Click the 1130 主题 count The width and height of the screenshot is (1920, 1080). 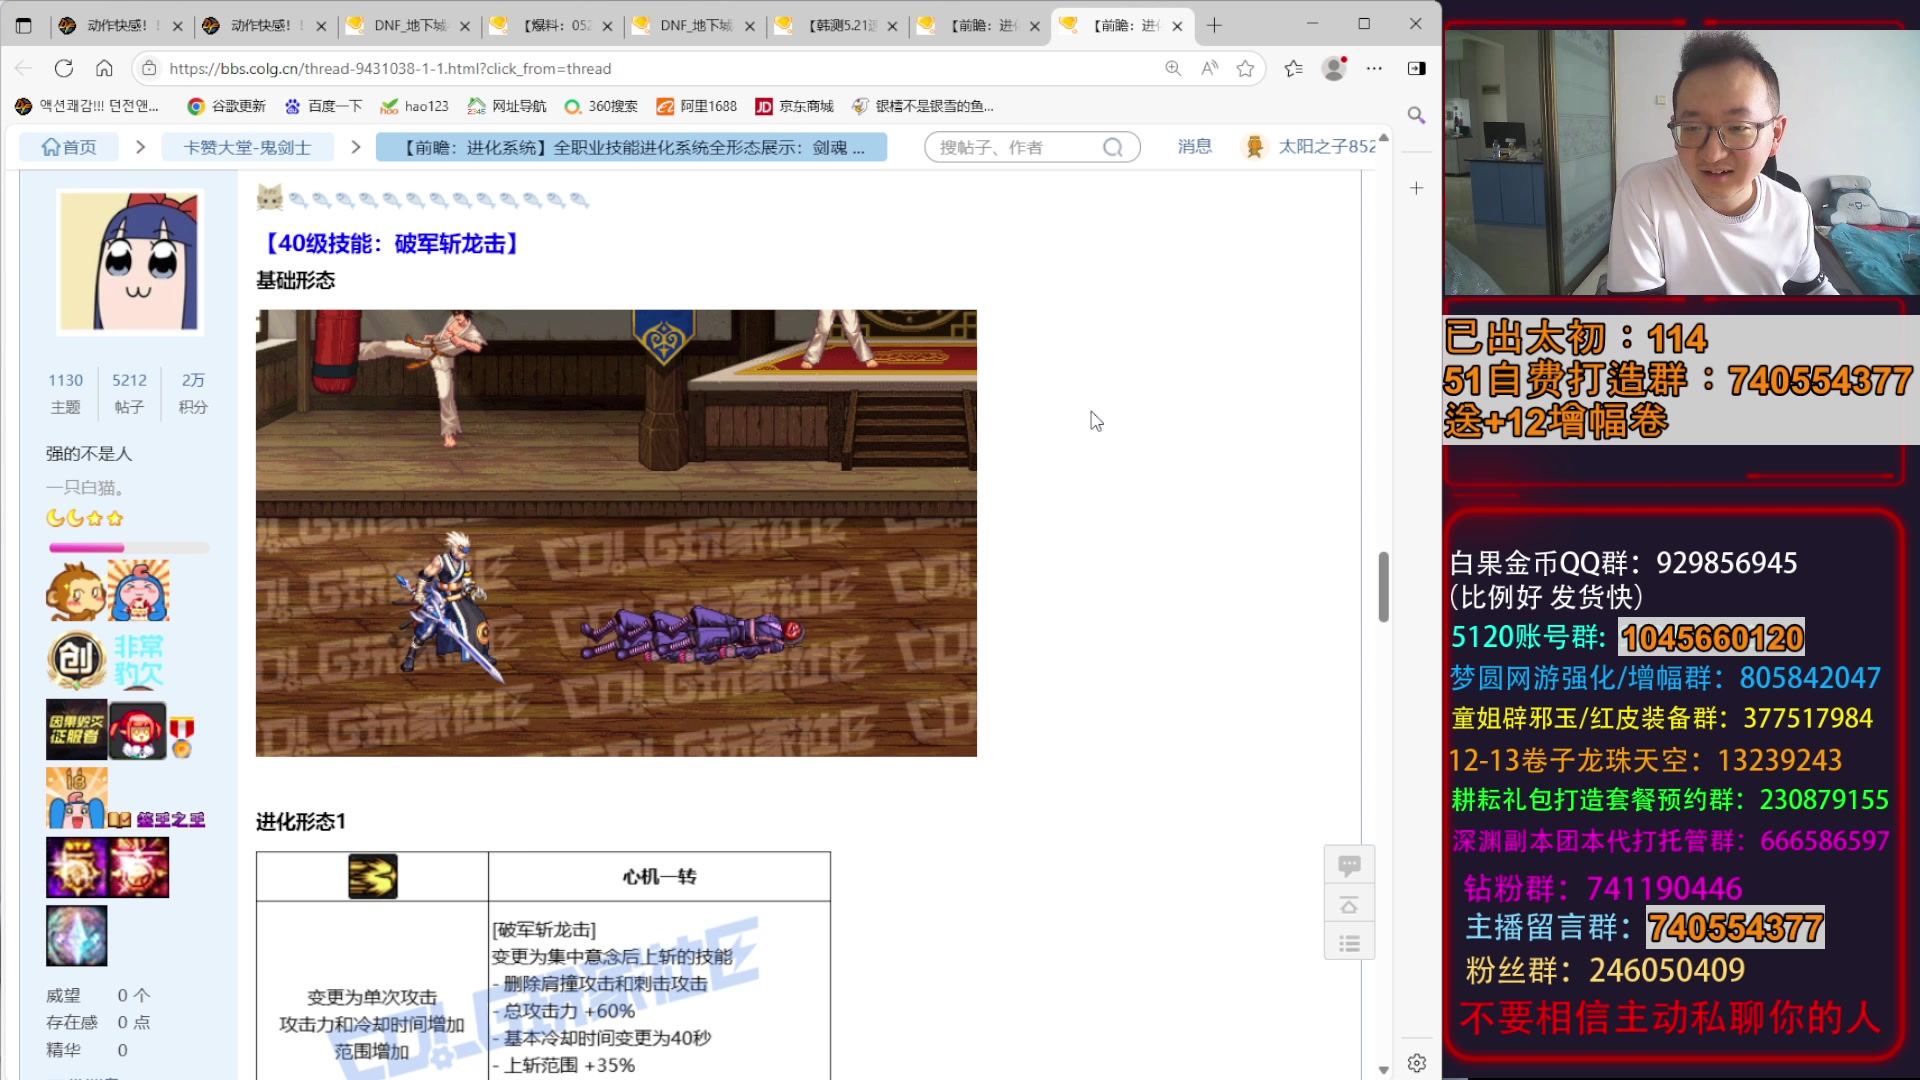click(x=65, y=393)
